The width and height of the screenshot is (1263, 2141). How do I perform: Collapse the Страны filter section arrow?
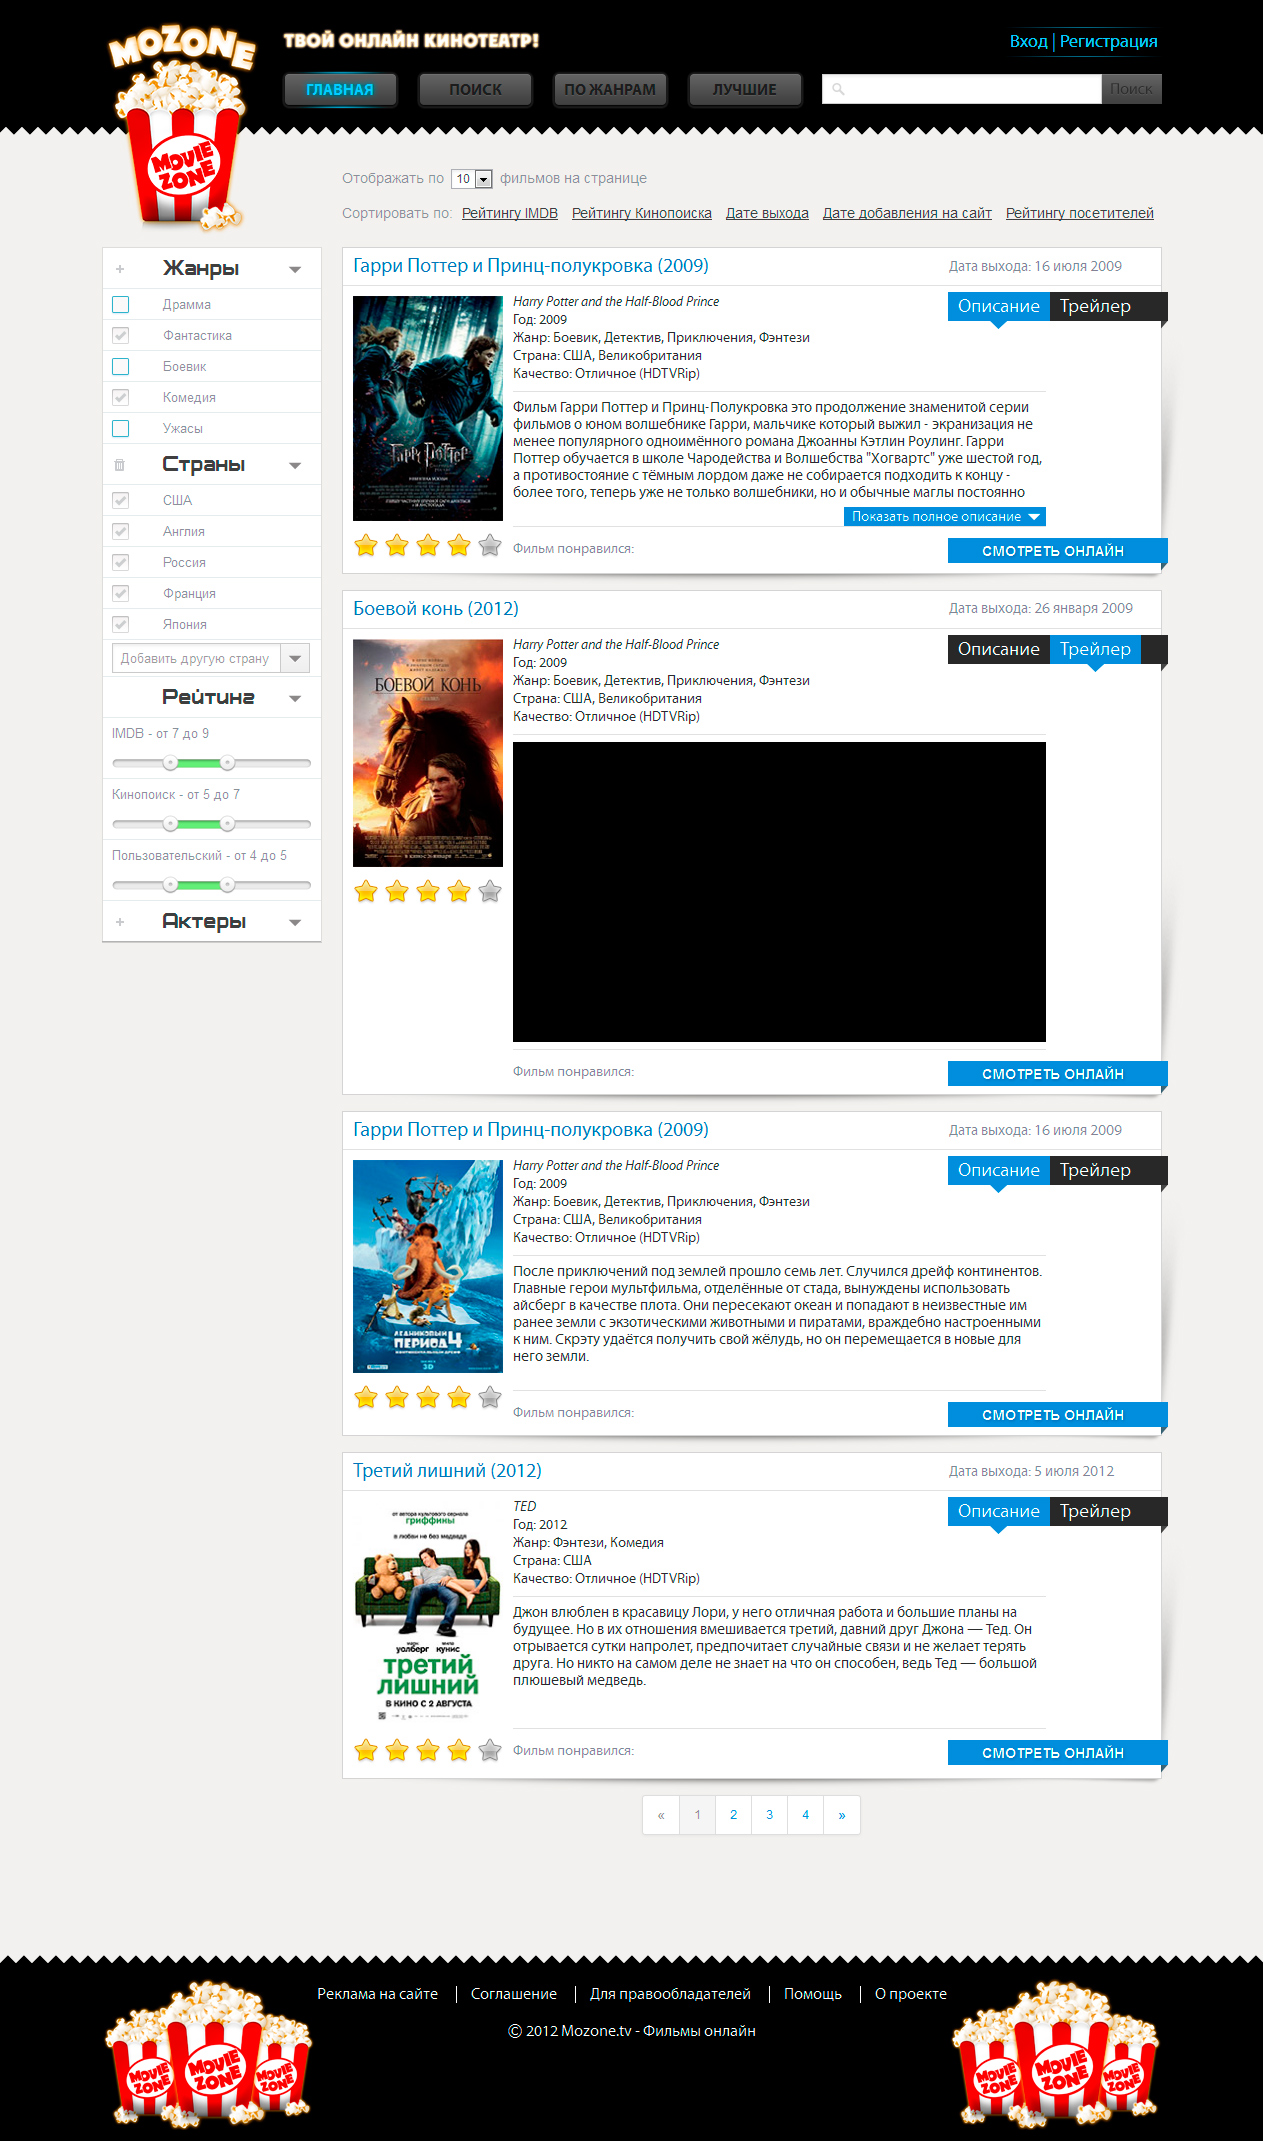click(x=295, y=466)
